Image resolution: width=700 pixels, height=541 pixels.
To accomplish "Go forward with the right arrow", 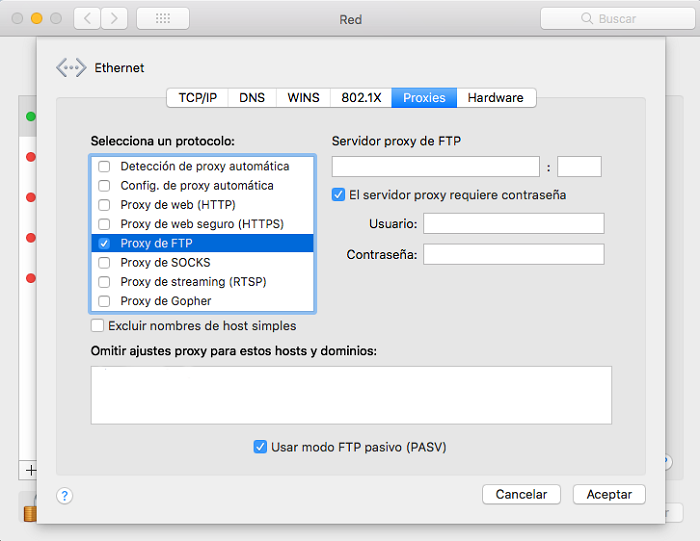I will click(x=114, y=19).
